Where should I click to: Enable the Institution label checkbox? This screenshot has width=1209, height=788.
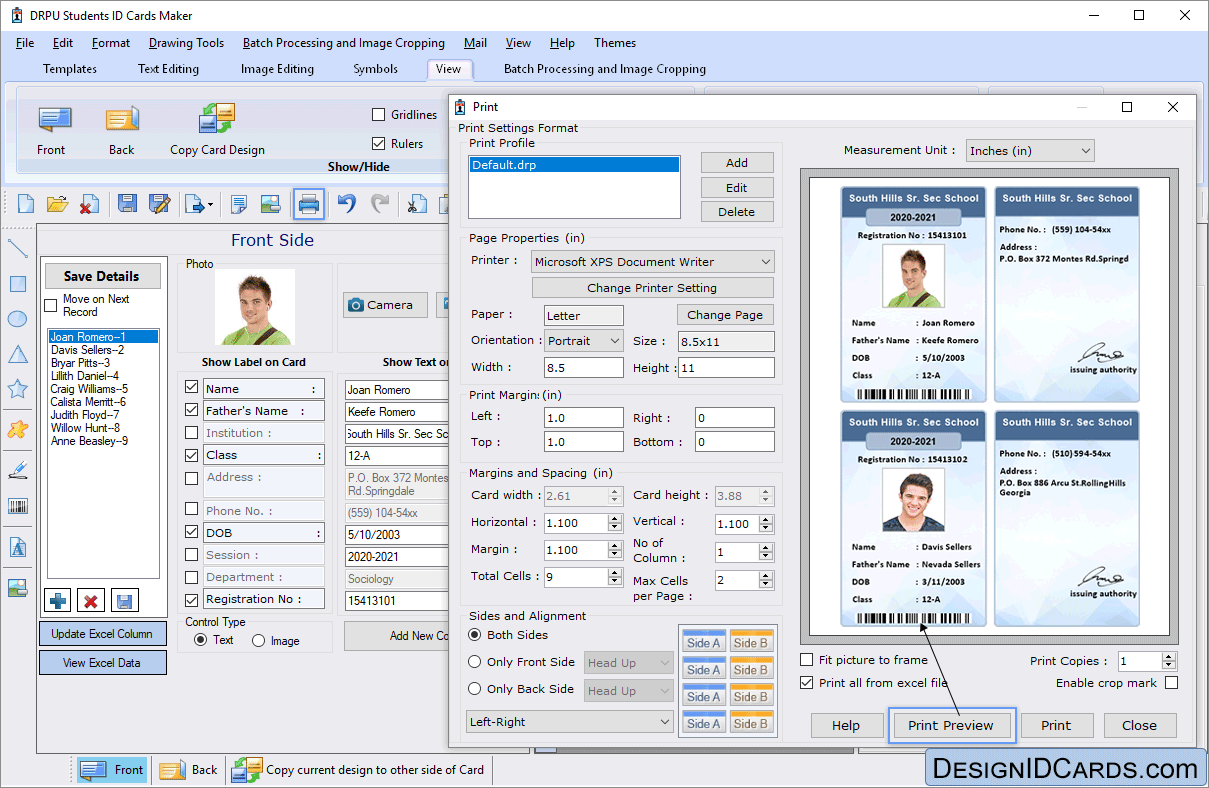point(192,433)
